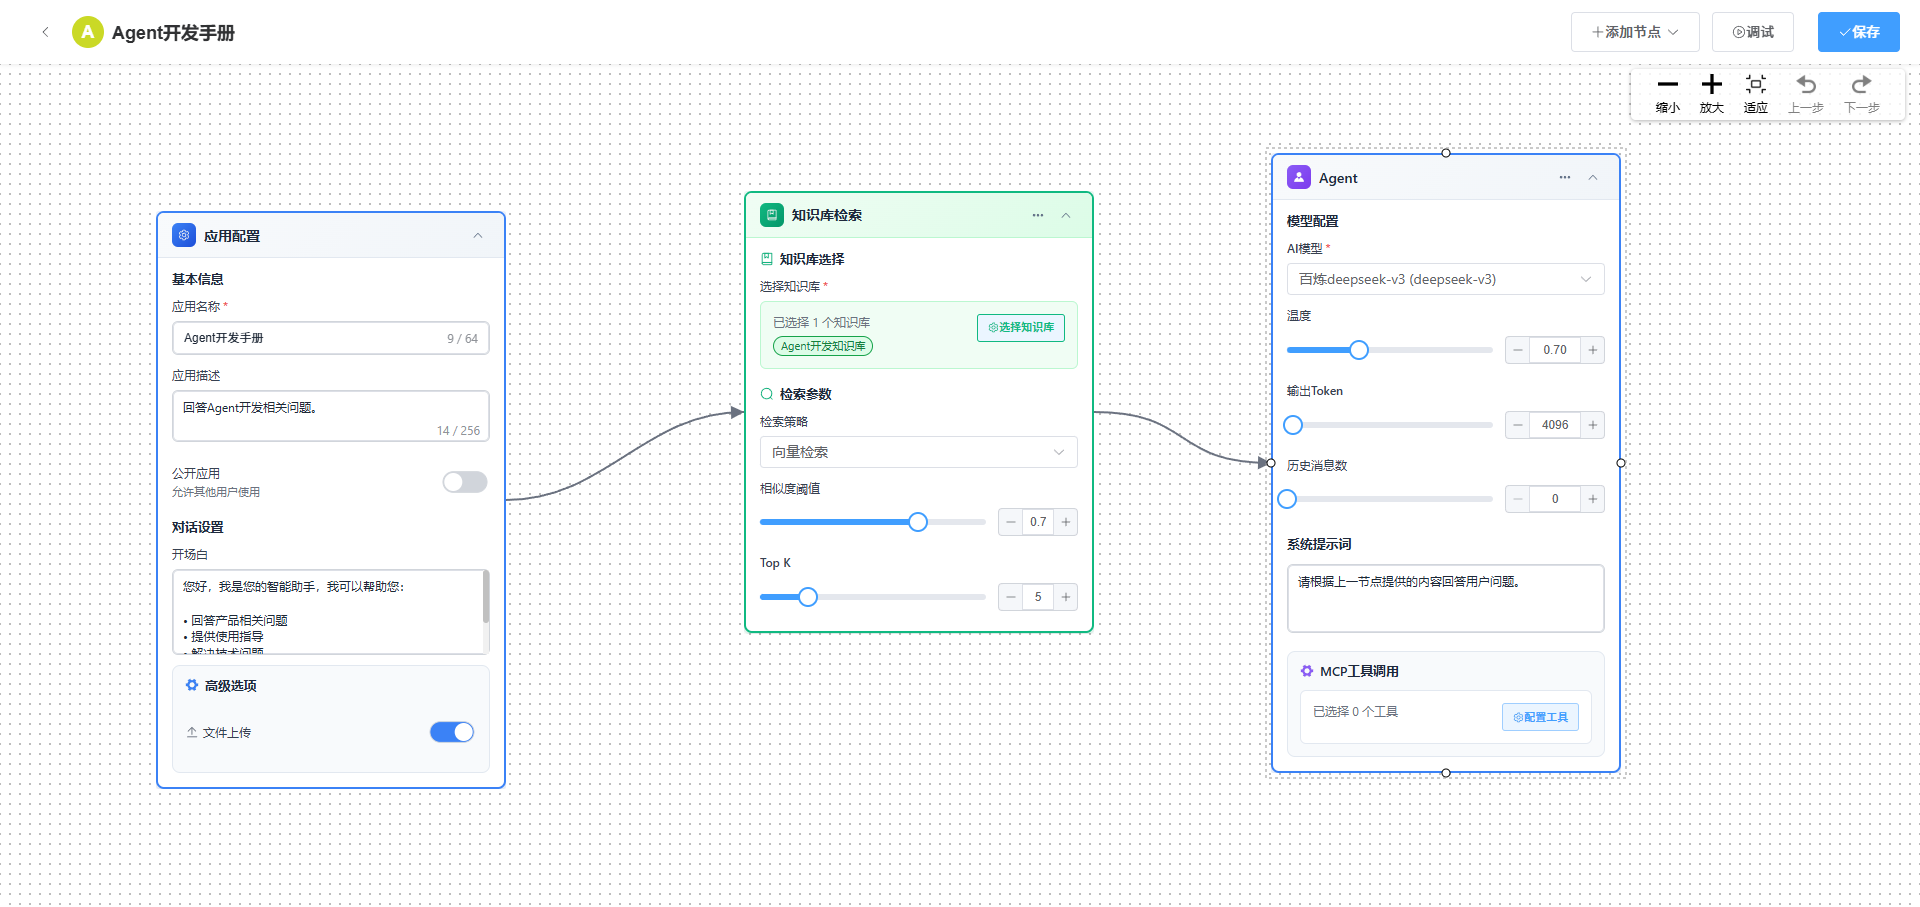Image resolution: width=1920 pixels, height=907 pixels.
Task: Click the 系统提示词 text area
Action: pyautogui.click(x=1445, y=598)
